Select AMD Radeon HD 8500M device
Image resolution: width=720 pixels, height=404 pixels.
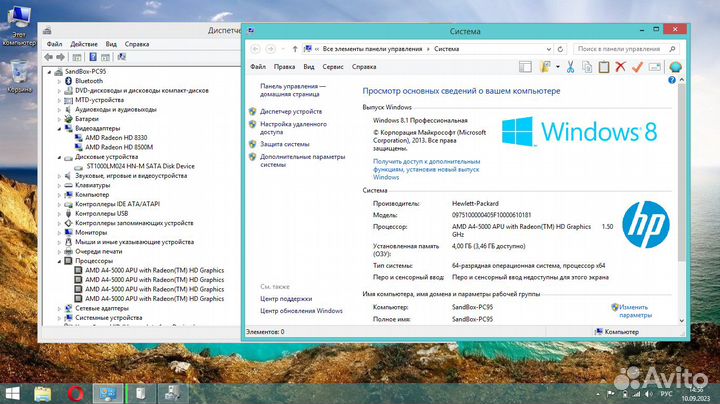119,147
